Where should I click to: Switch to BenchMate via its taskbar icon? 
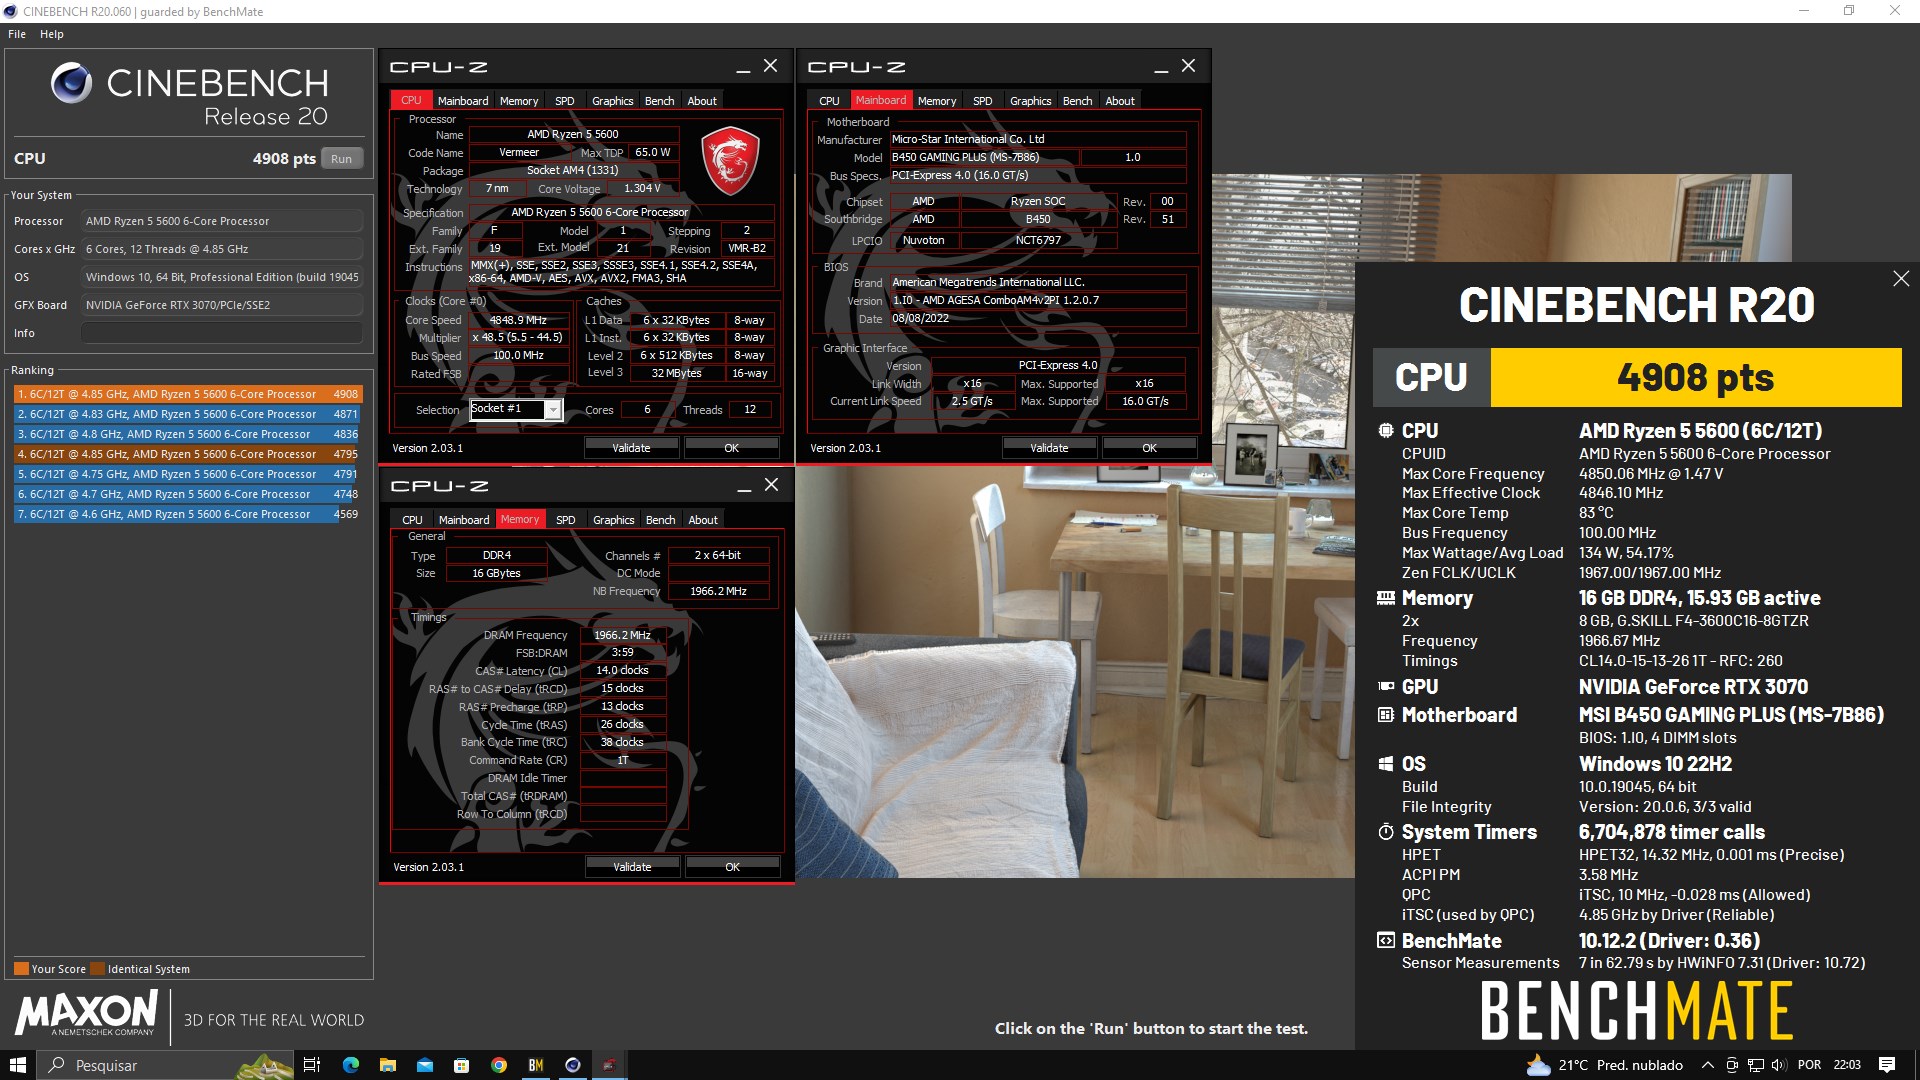tap(535, 1065)
